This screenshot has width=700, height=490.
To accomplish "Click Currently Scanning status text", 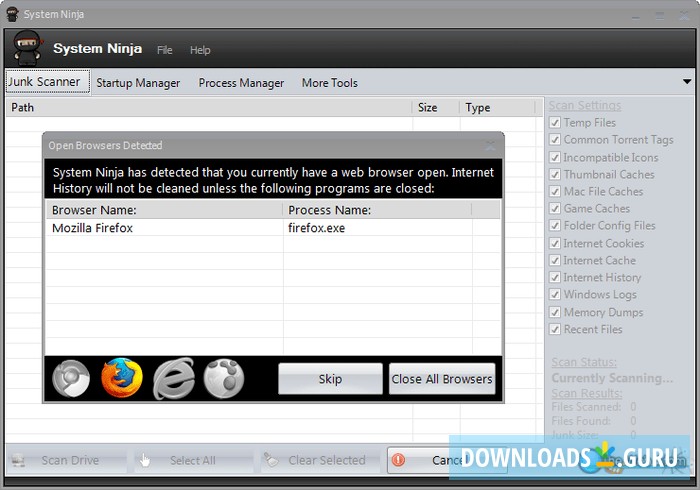I will point(612,378).
